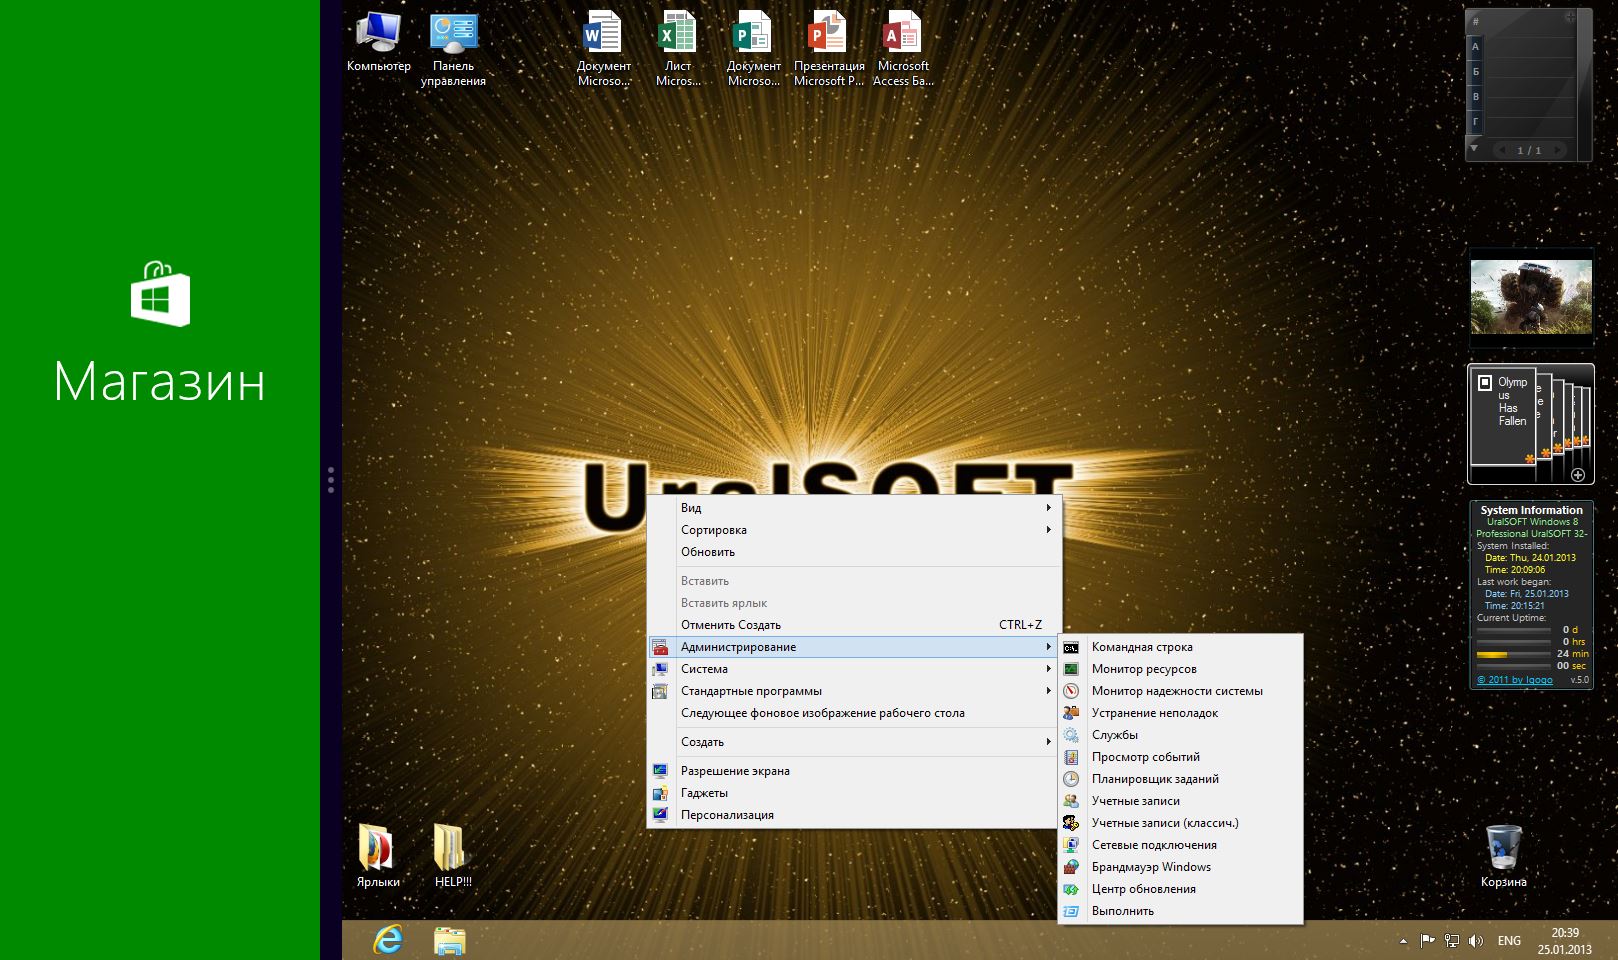Open Разрешение экрана from the context menu

[x=855, y=771]
